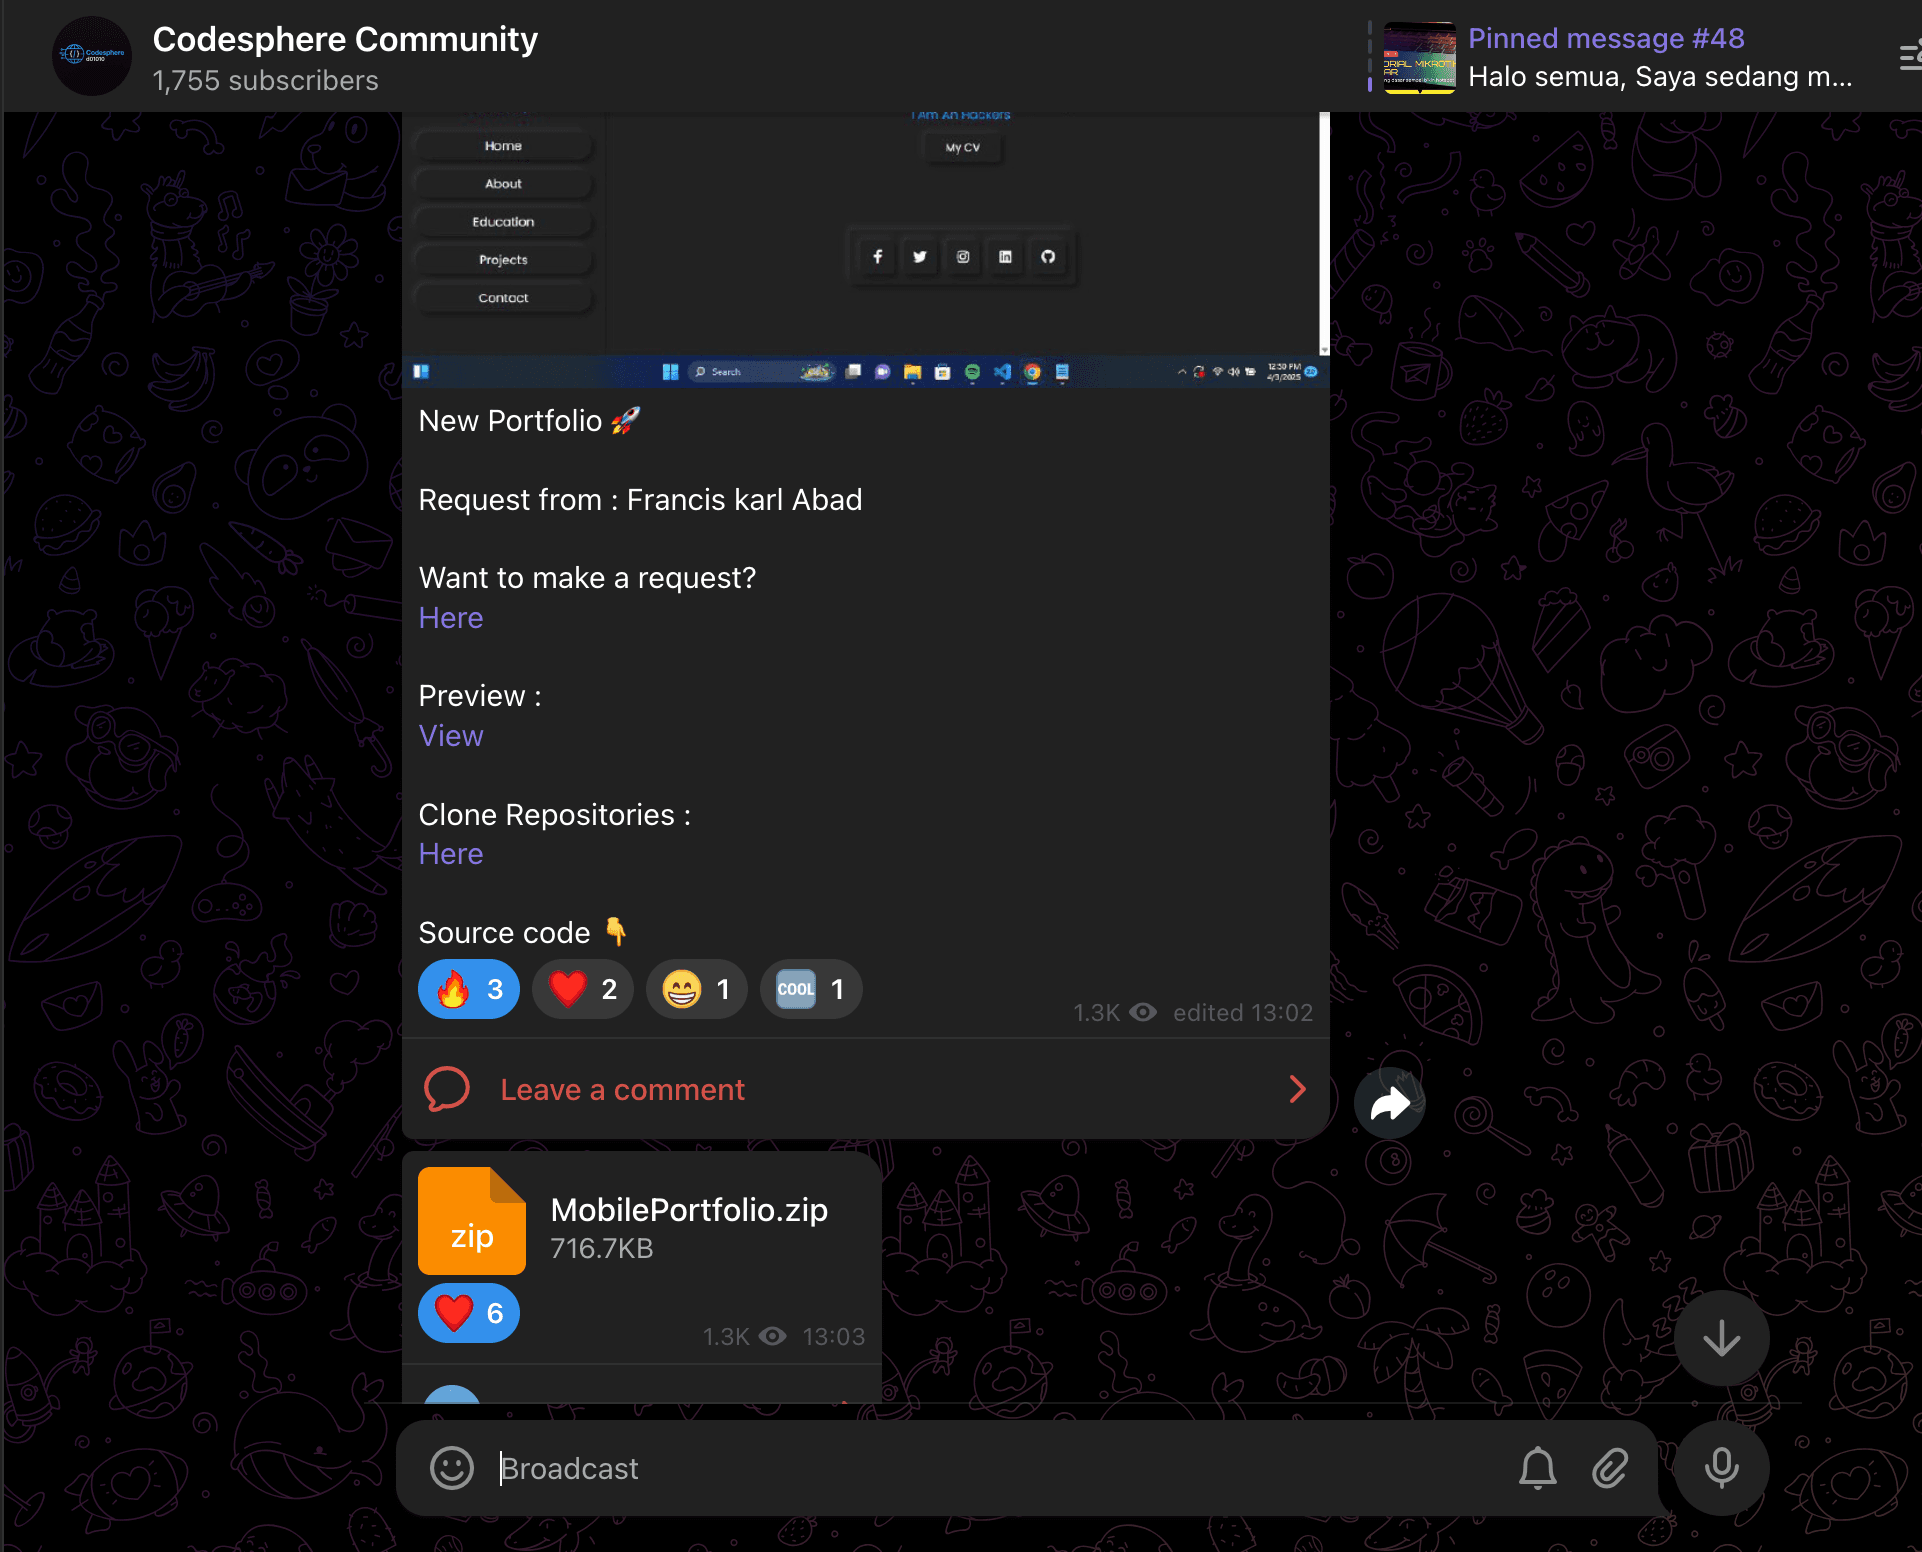Click the Codesphere Community channel avatar
The image size is (1922, 1552).
[x=91, y=56]
